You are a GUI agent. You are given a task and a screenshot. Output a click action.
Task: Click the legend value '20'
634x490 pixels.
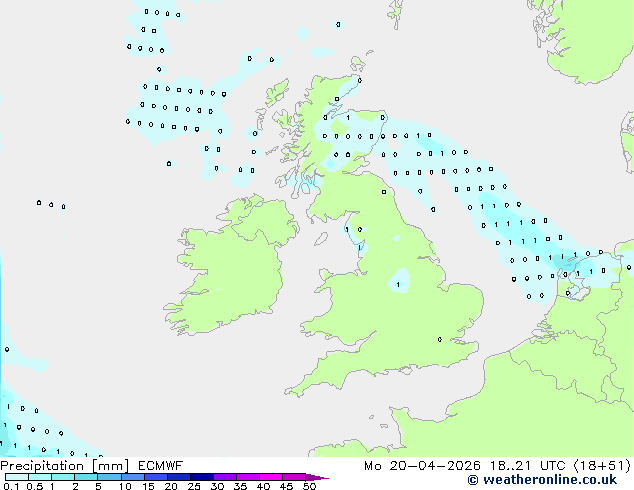click(171, 486)
